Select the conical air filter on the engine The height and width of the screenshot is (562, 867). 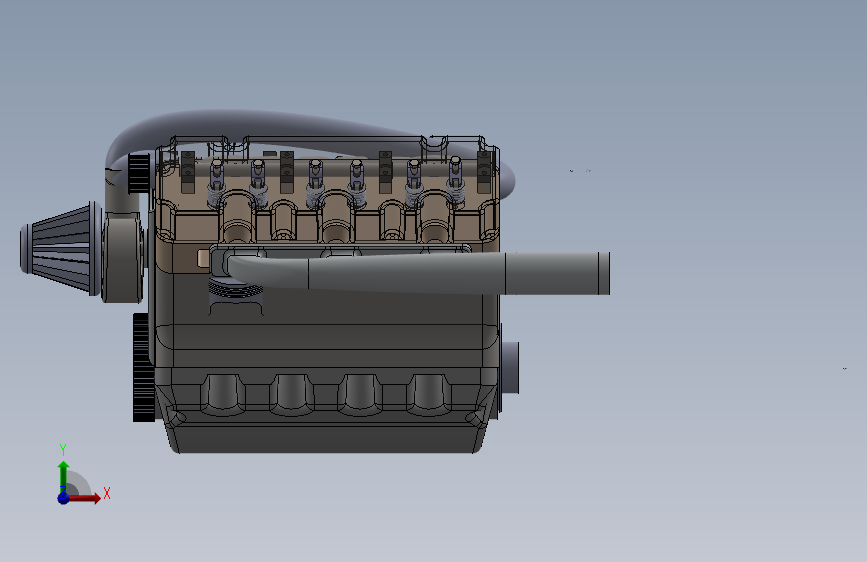[61, 248]
